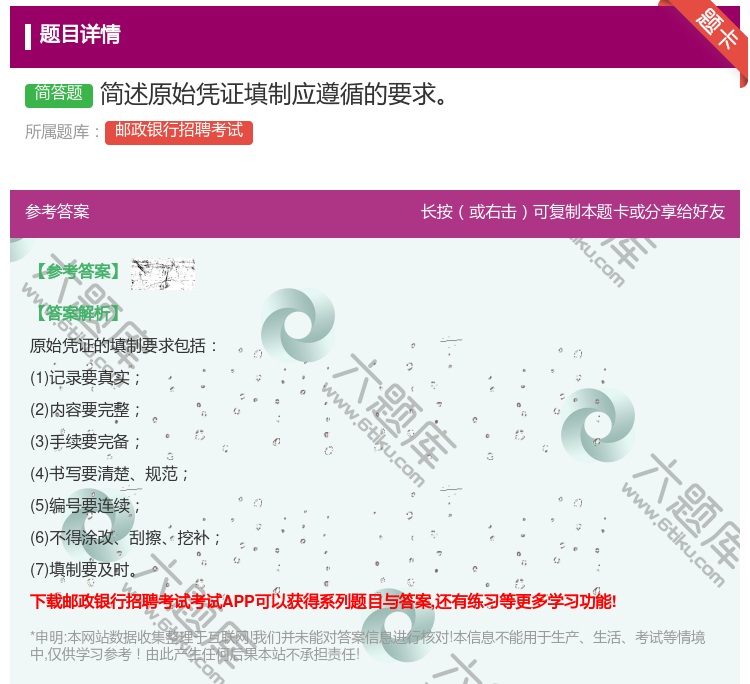Click the 所属题库 label
Image resolution: width=750 pixels, height=684 pixels.
pyautogui.click(x=62, y=132)
